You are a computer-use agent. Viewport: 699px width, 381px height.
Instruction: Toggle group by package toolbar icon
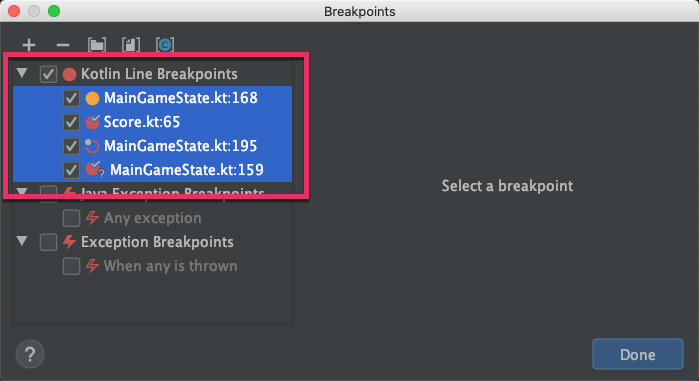pyautogui.click(x=97, y=45)
